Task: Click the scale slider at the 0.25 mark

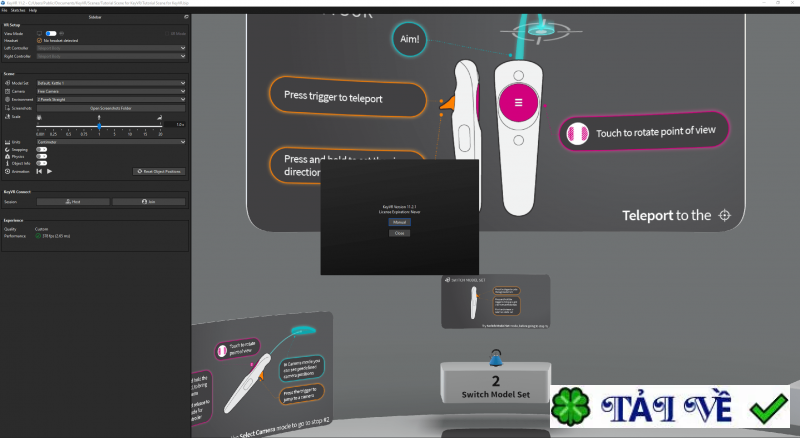Action: (53, 126)
